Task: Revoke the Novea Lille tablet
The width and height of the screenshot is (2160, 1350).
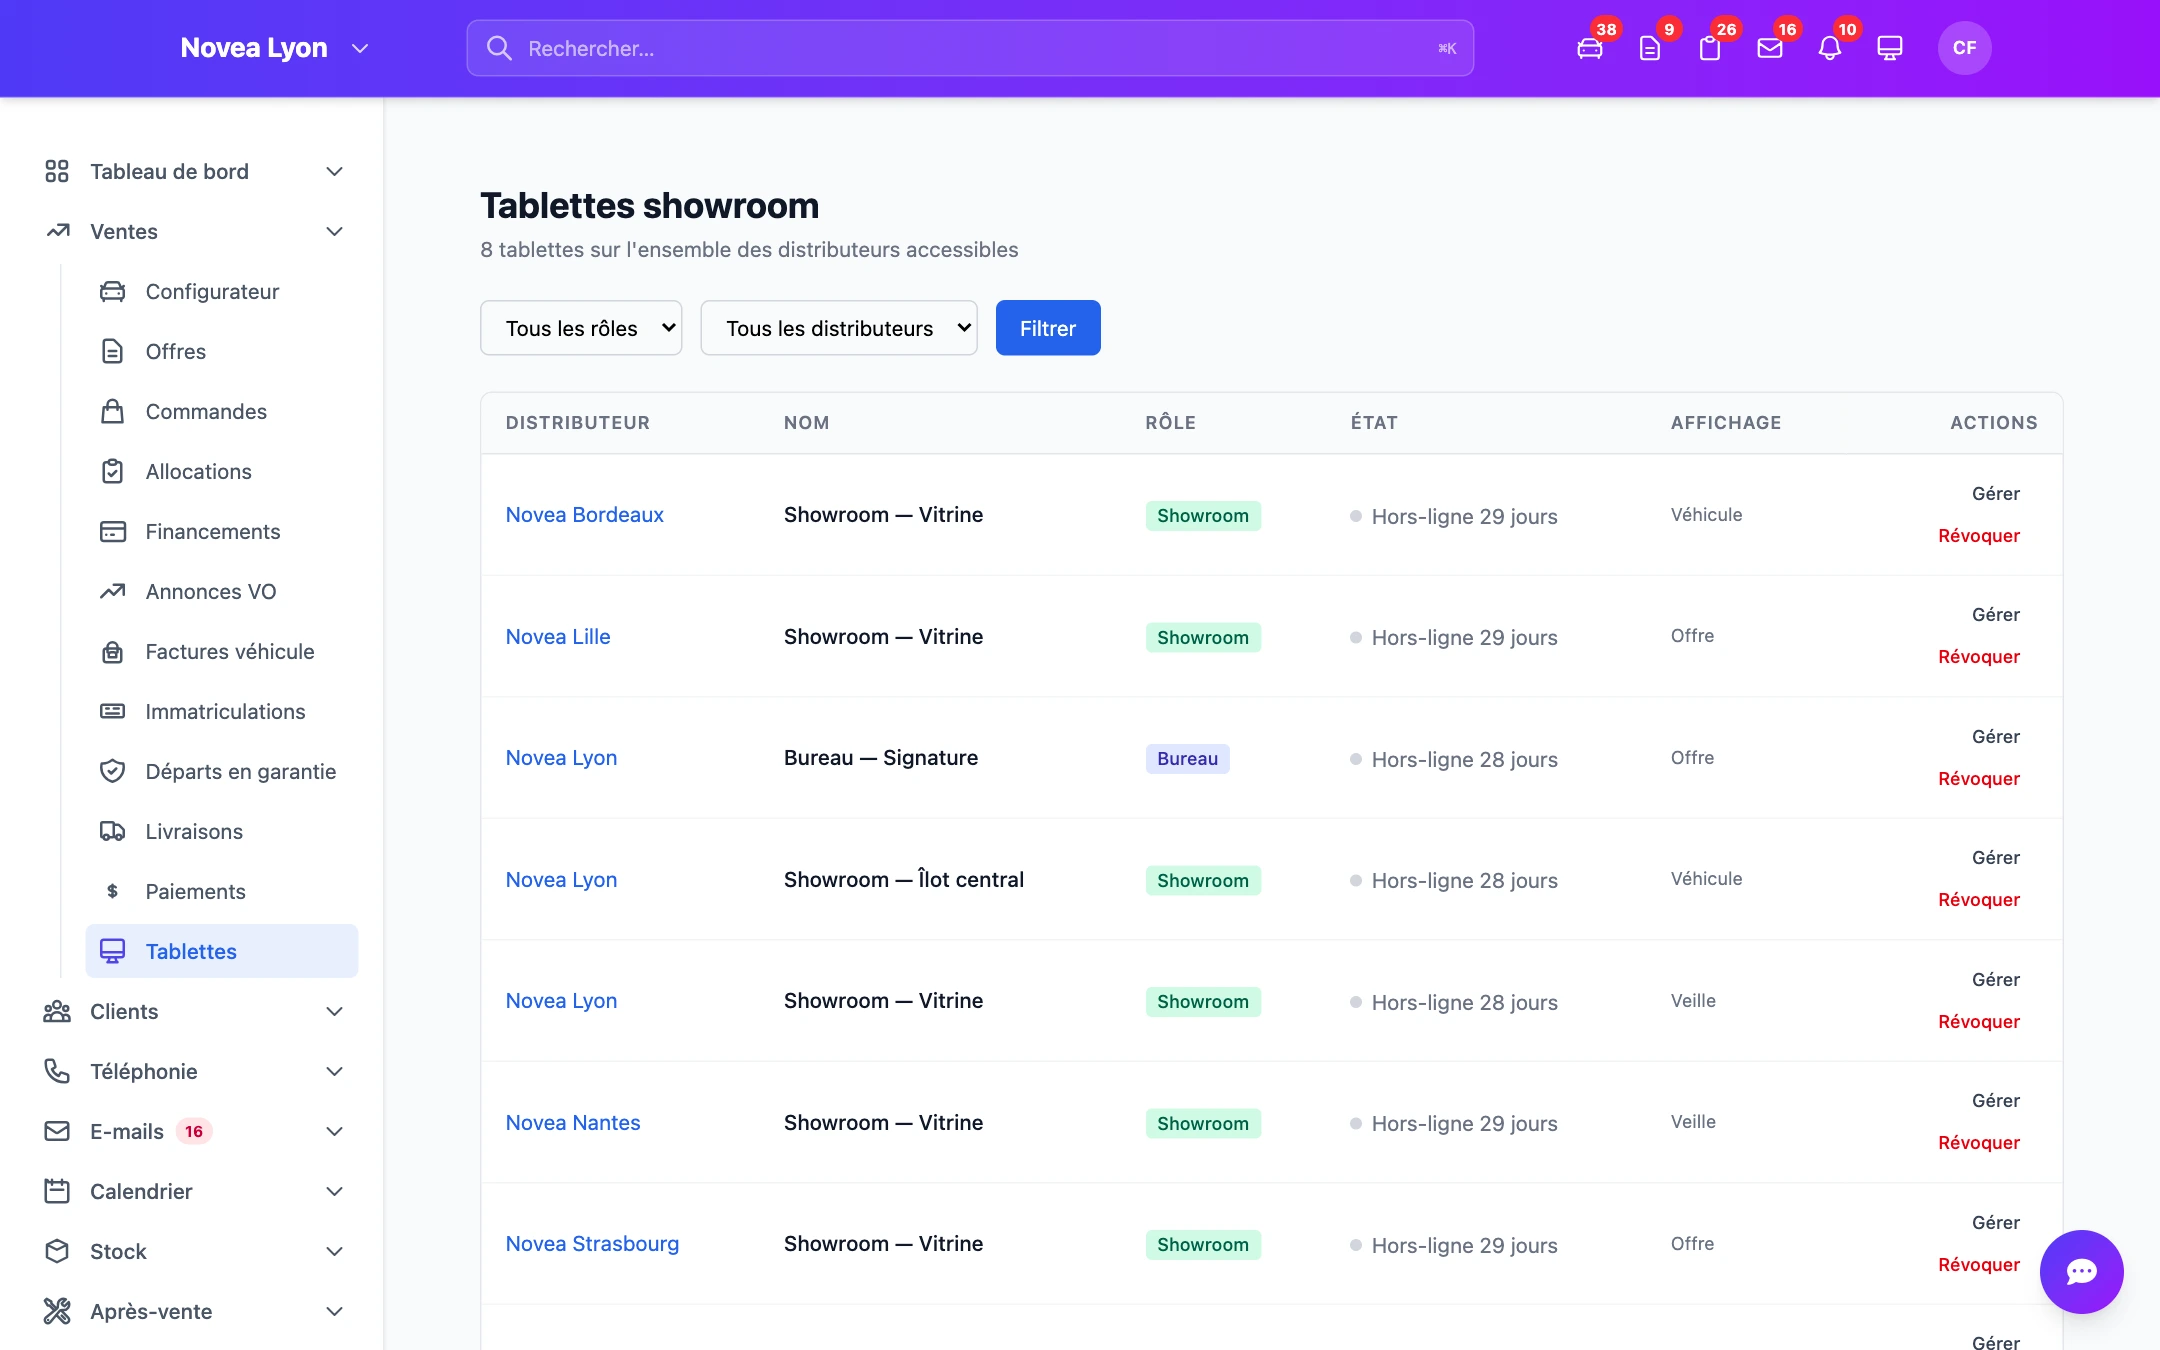Action: tap(1979, 657)
